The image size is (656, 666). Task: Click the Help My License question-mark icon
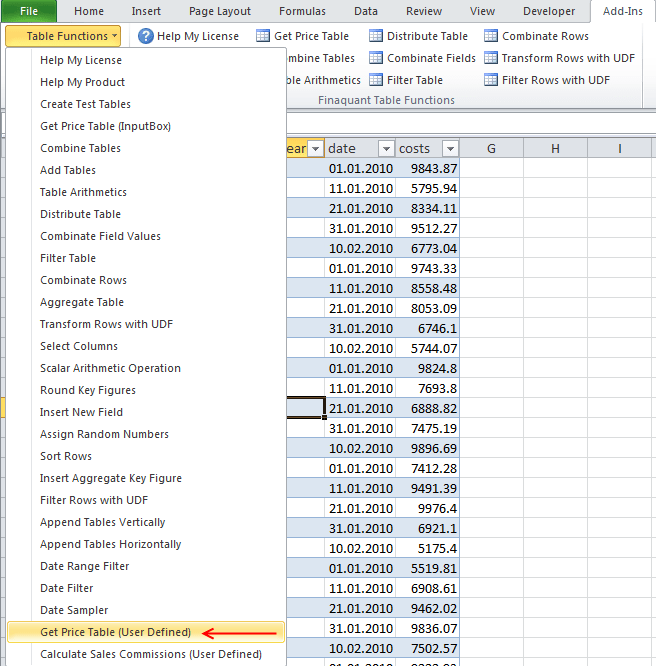coord(146,36)
